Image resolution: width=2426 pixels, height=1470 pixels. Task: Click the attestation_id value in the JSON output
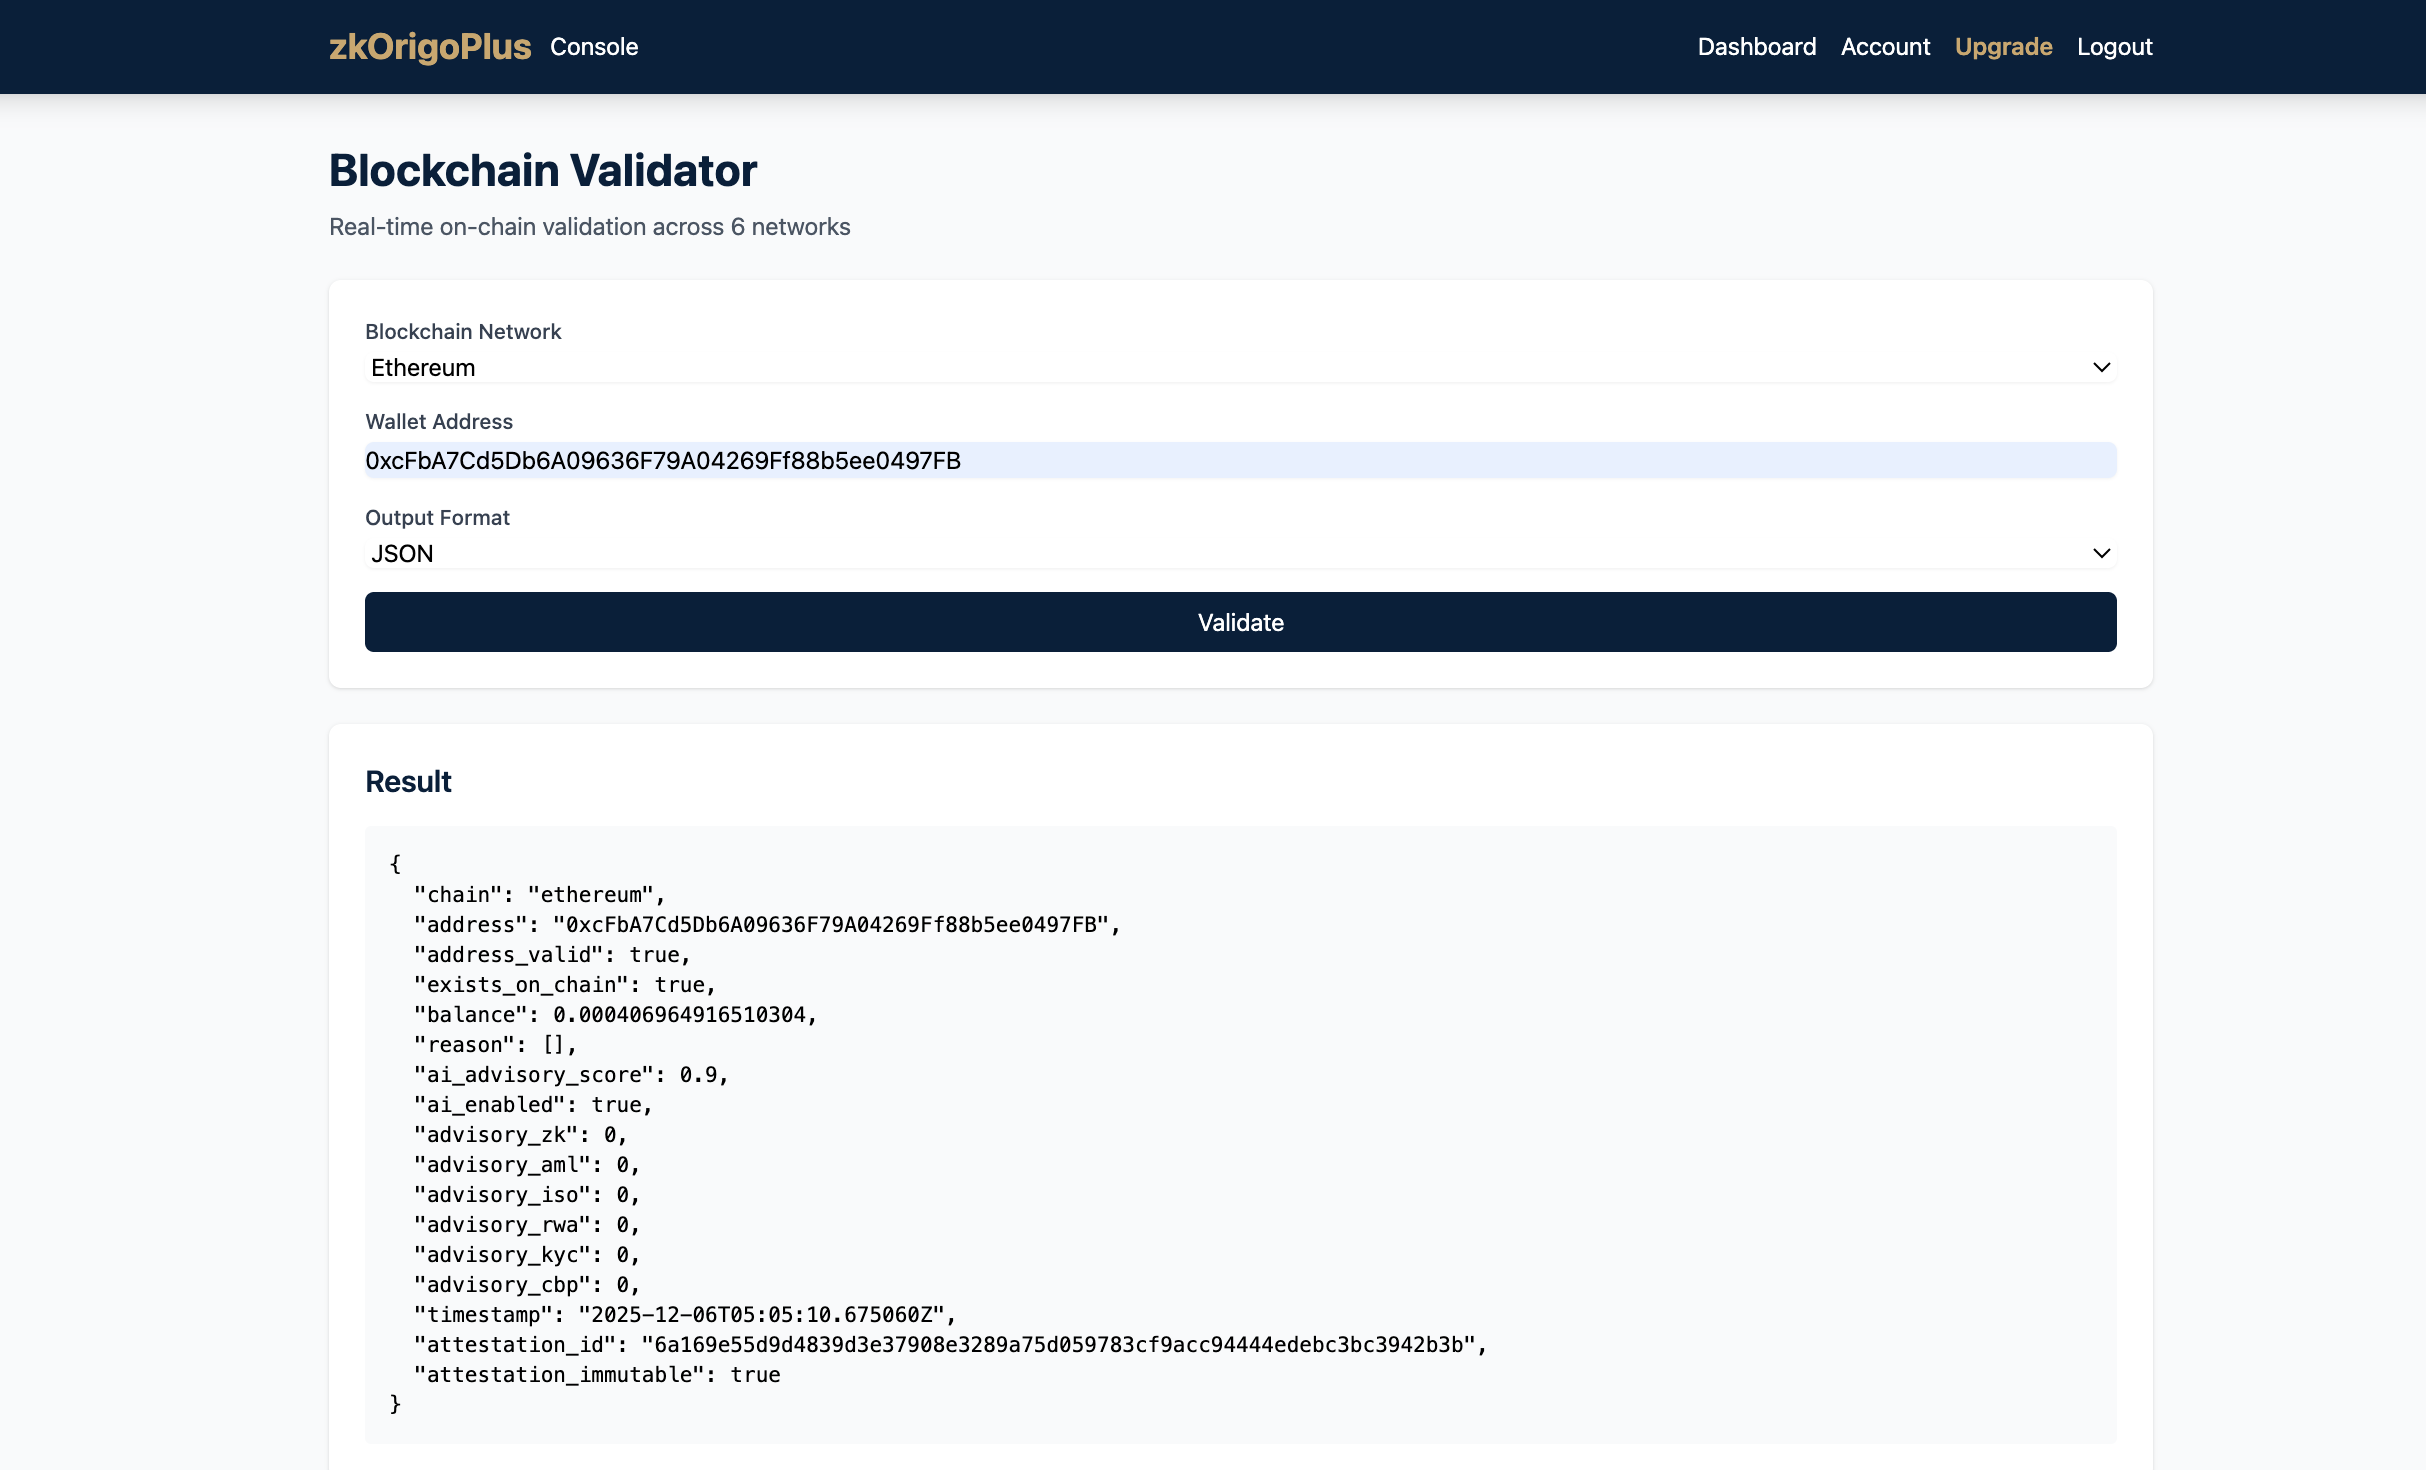(1060, 1345)
